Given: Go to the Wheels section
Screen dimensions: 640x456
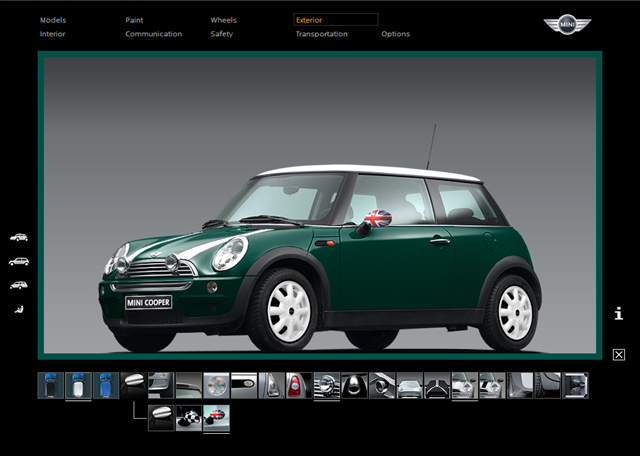Looking at the screenshot, I should tap(223, 20).
